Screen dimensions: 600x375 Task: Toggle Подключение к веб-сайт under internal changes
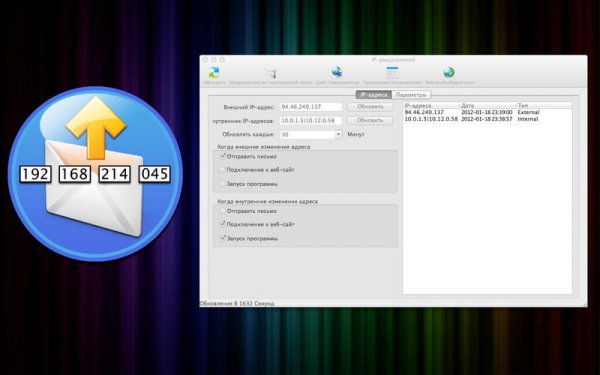click(223, 224)
